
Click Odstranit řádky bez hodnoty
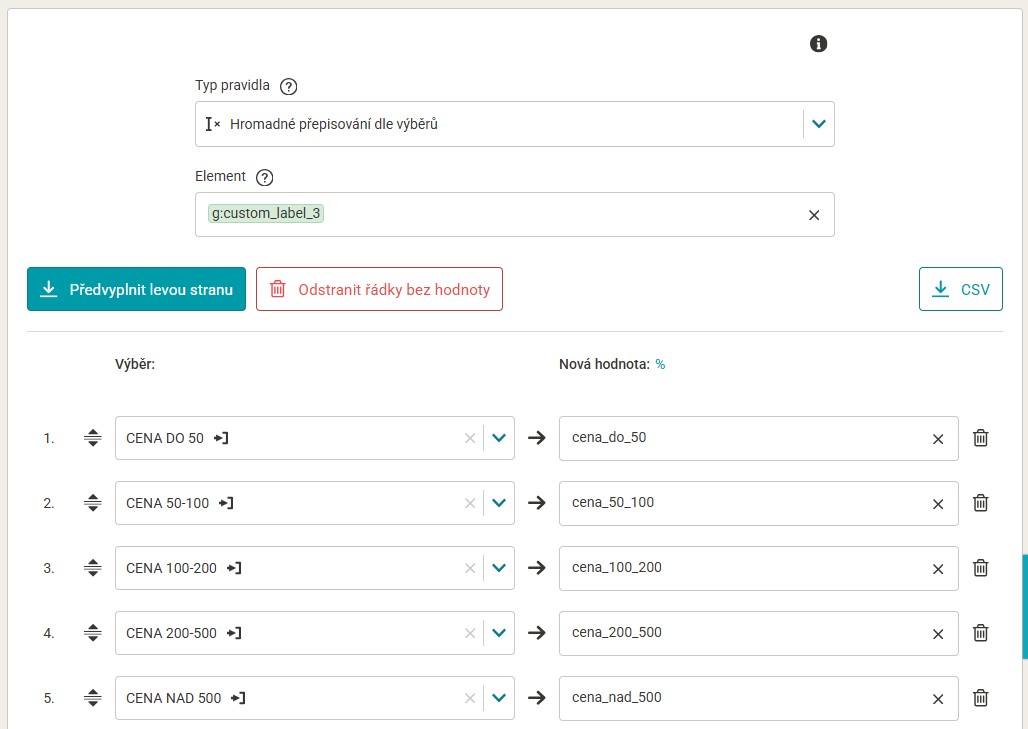(x=379, y=290)
